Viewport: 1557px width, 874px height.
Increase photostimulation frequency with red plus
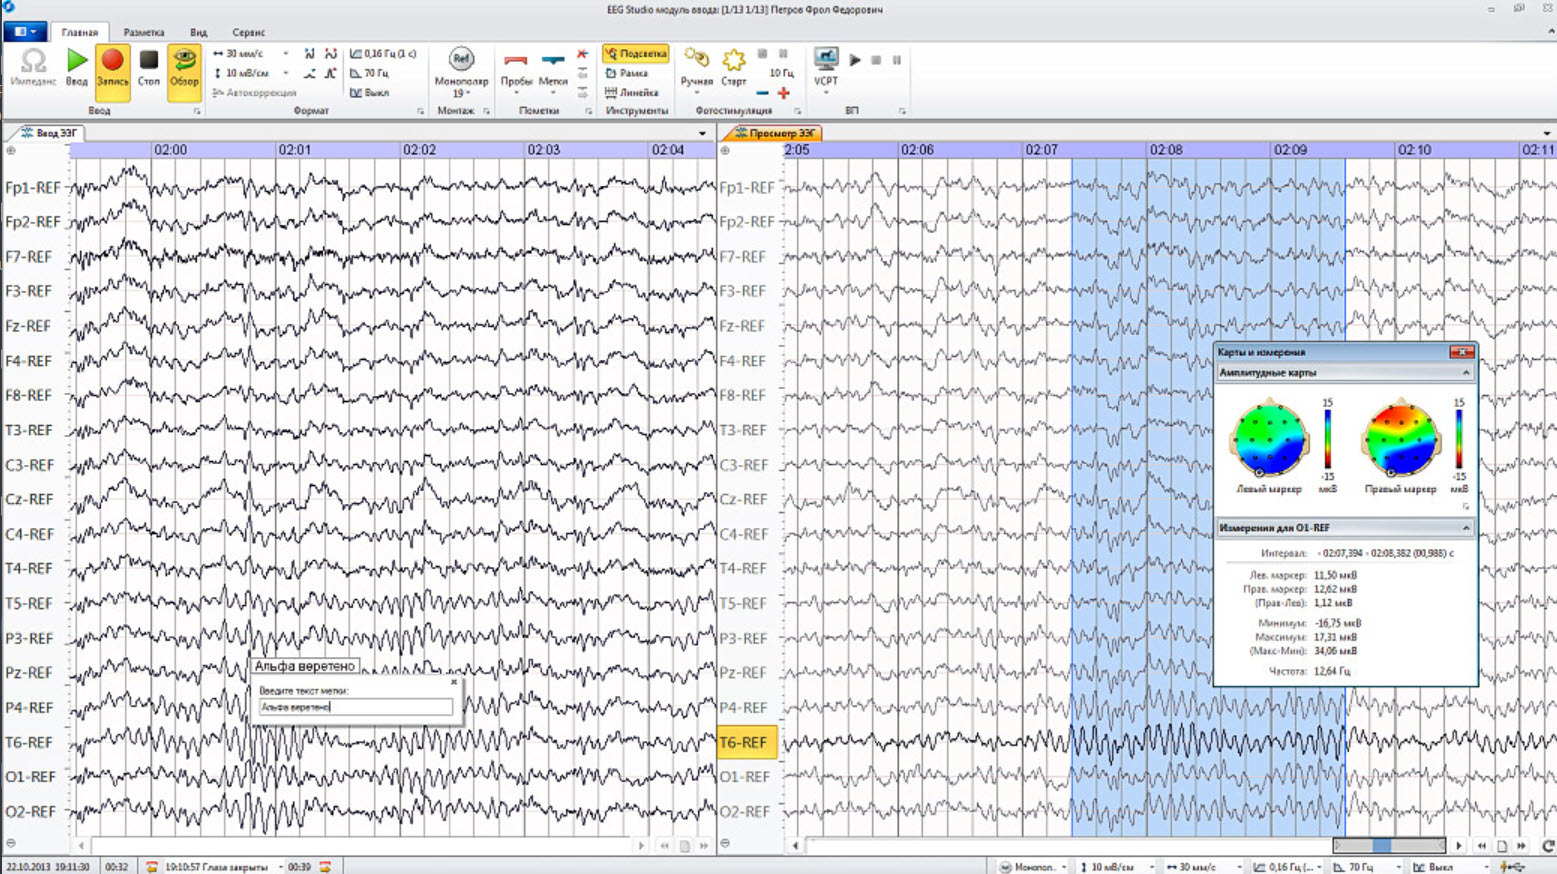coord(784,93)
